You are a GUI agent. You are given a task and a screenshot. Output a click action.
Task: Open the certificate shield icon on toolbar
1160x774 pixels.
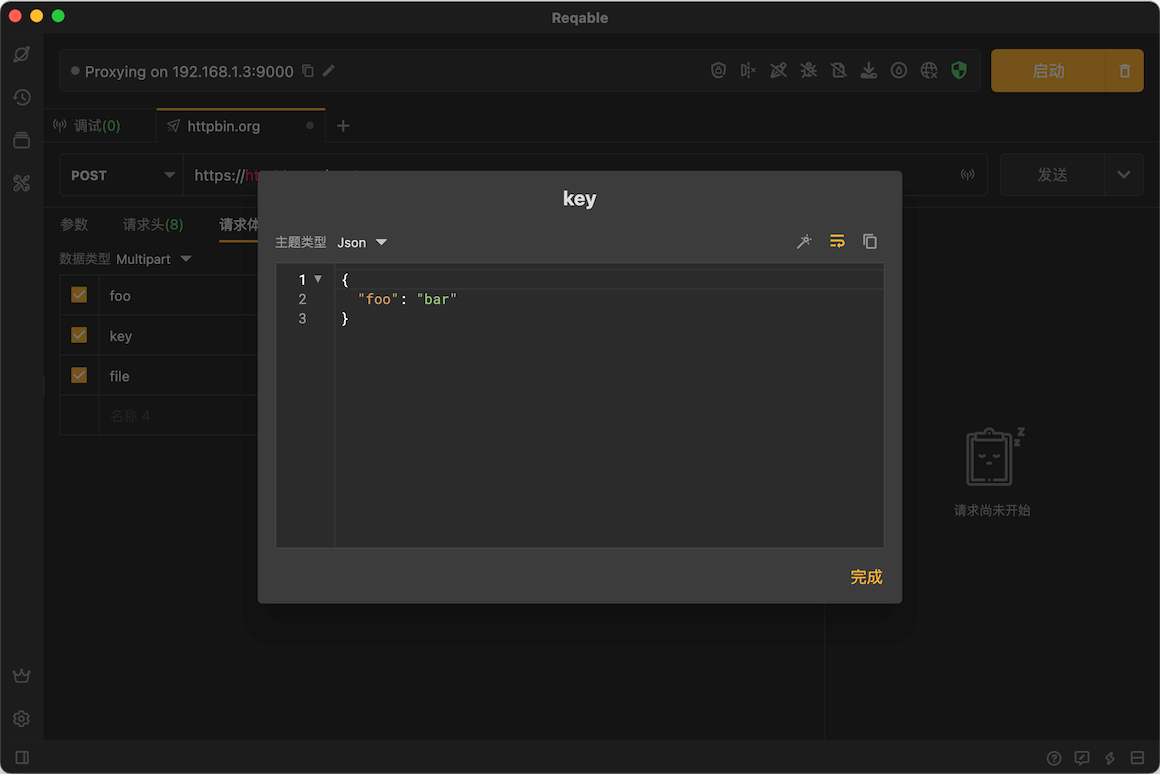click(x=718, y=70)
